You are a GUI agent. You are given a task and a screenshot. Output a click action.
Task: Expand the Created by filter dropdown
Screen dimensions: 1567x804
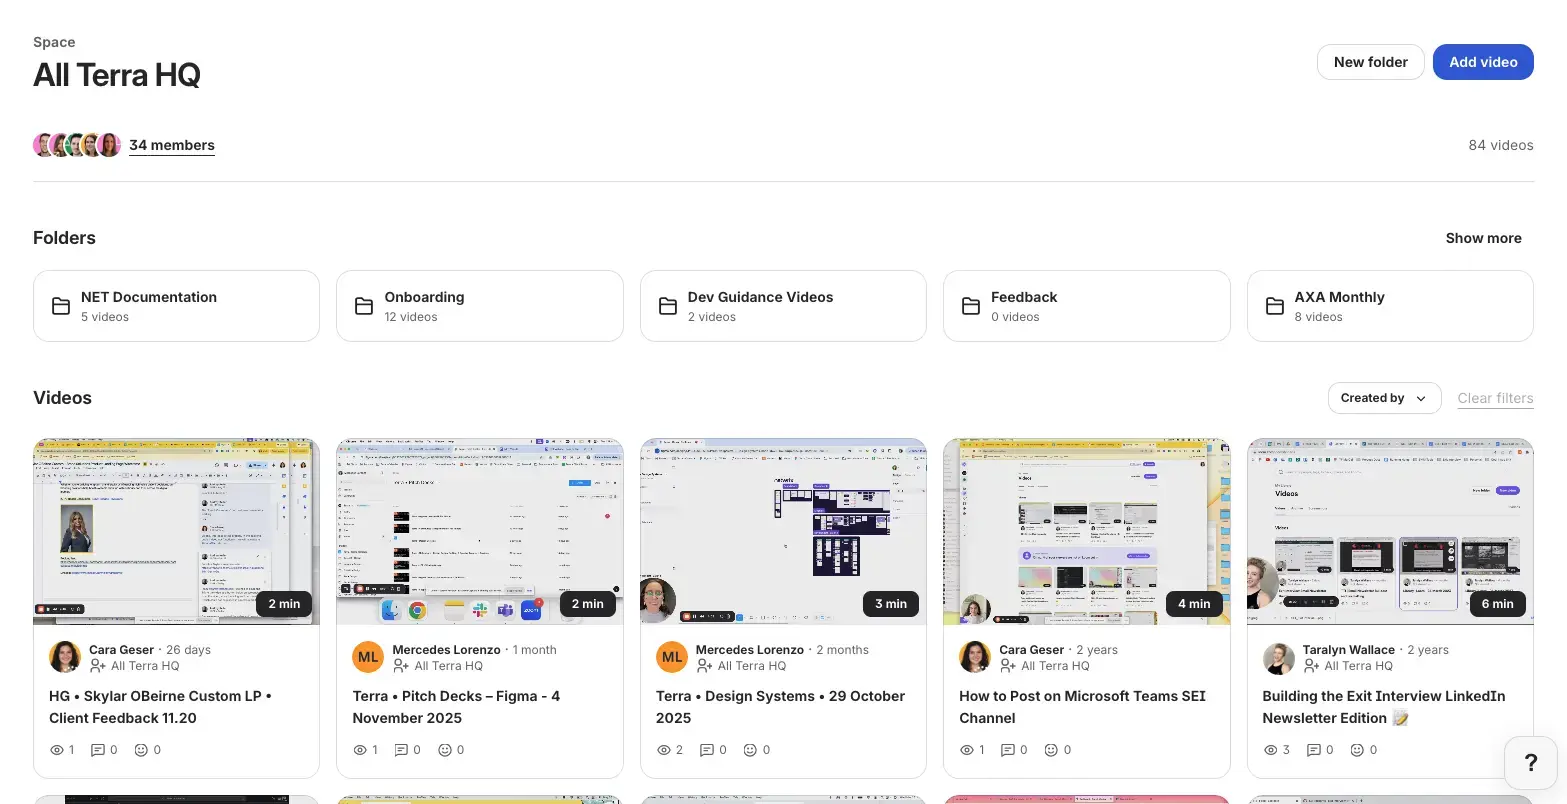1383,398
